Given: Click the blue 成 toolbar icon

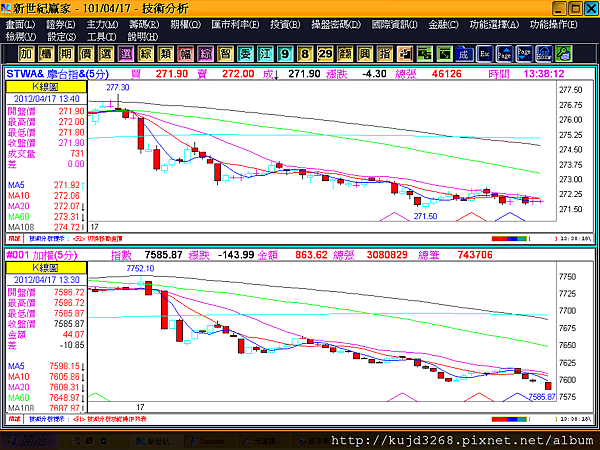Looking at the screenshot, I should [464, 54].
